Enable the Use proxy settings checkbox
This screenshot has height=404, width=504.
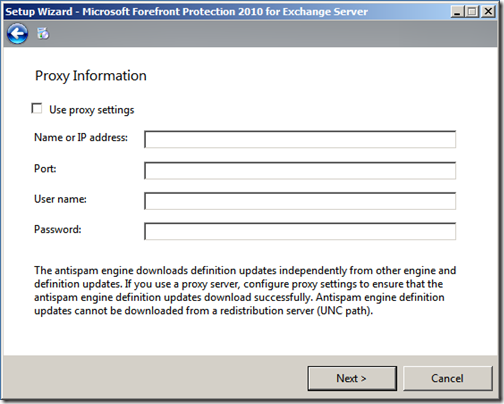[37, 109]
